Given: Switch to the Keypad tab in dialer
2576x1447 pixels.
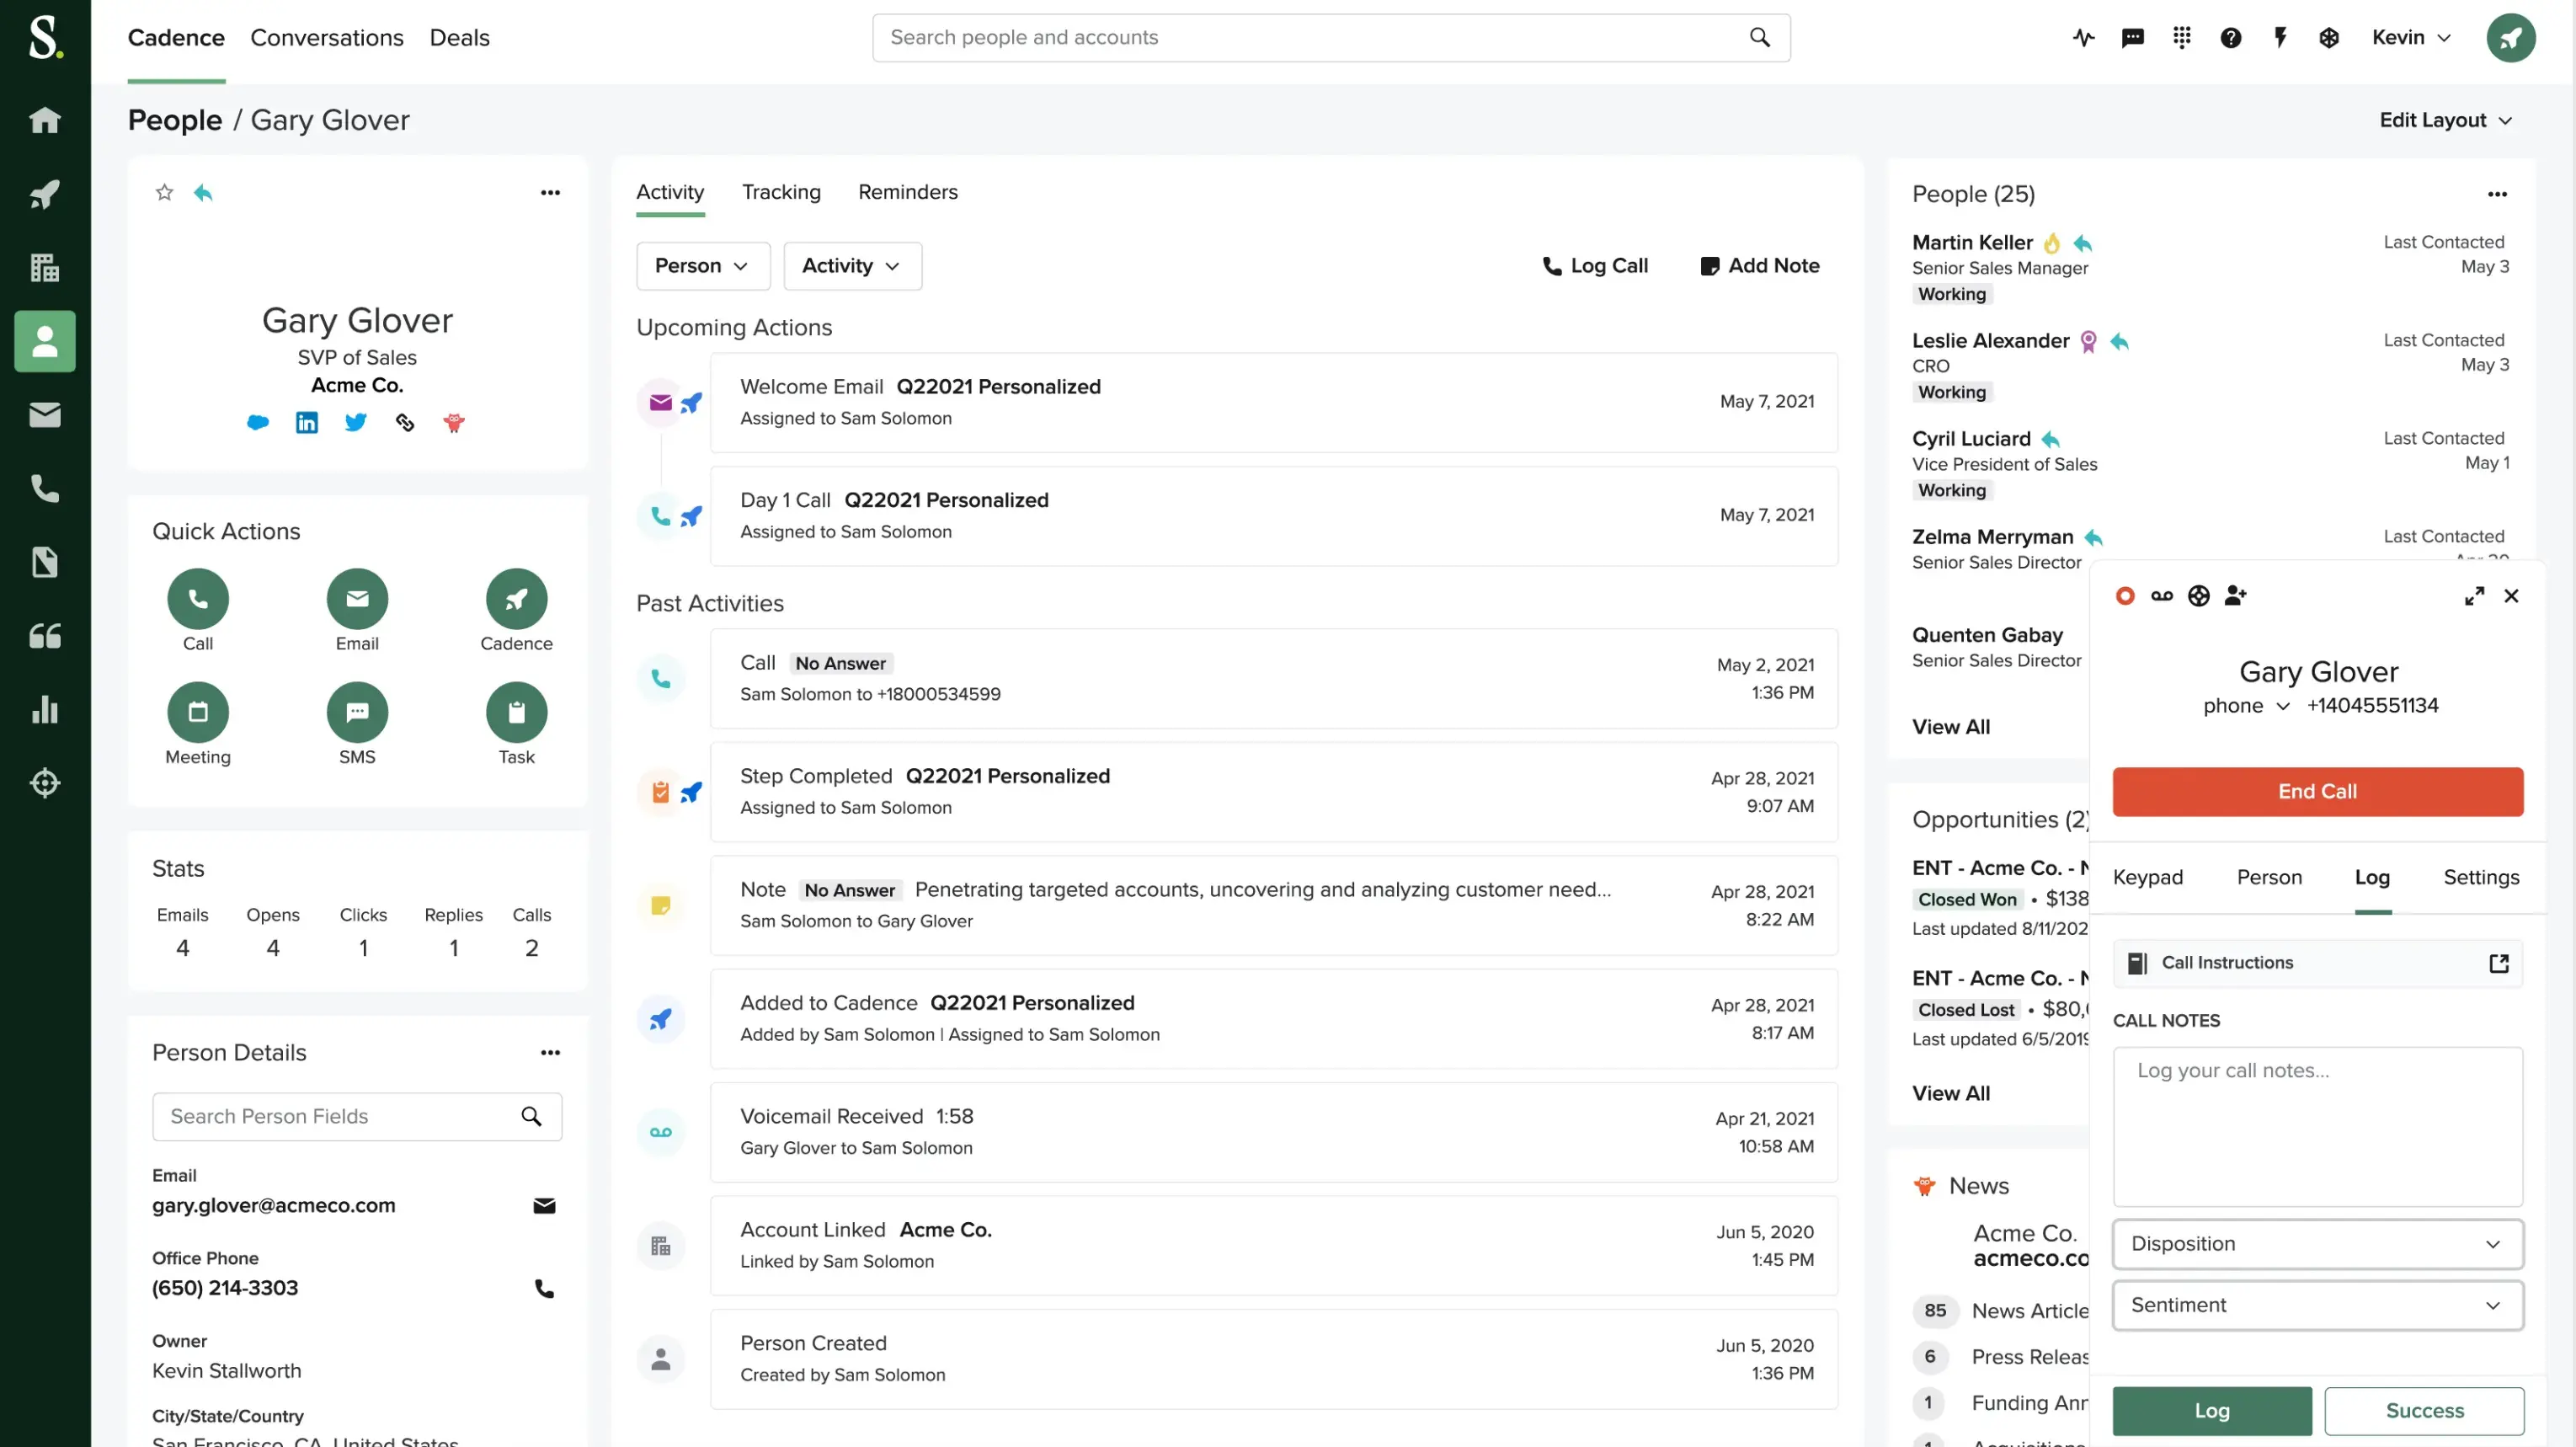Looking at the screenshot, I should point(2148,877).
